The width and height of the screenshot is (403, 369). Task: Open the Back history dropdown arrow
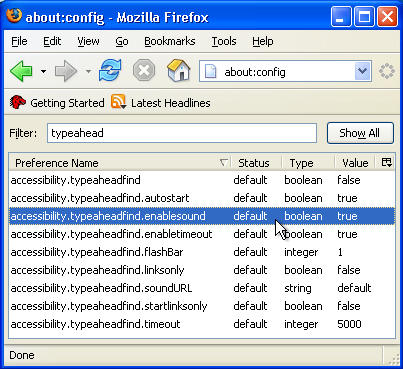pos(43,71)
